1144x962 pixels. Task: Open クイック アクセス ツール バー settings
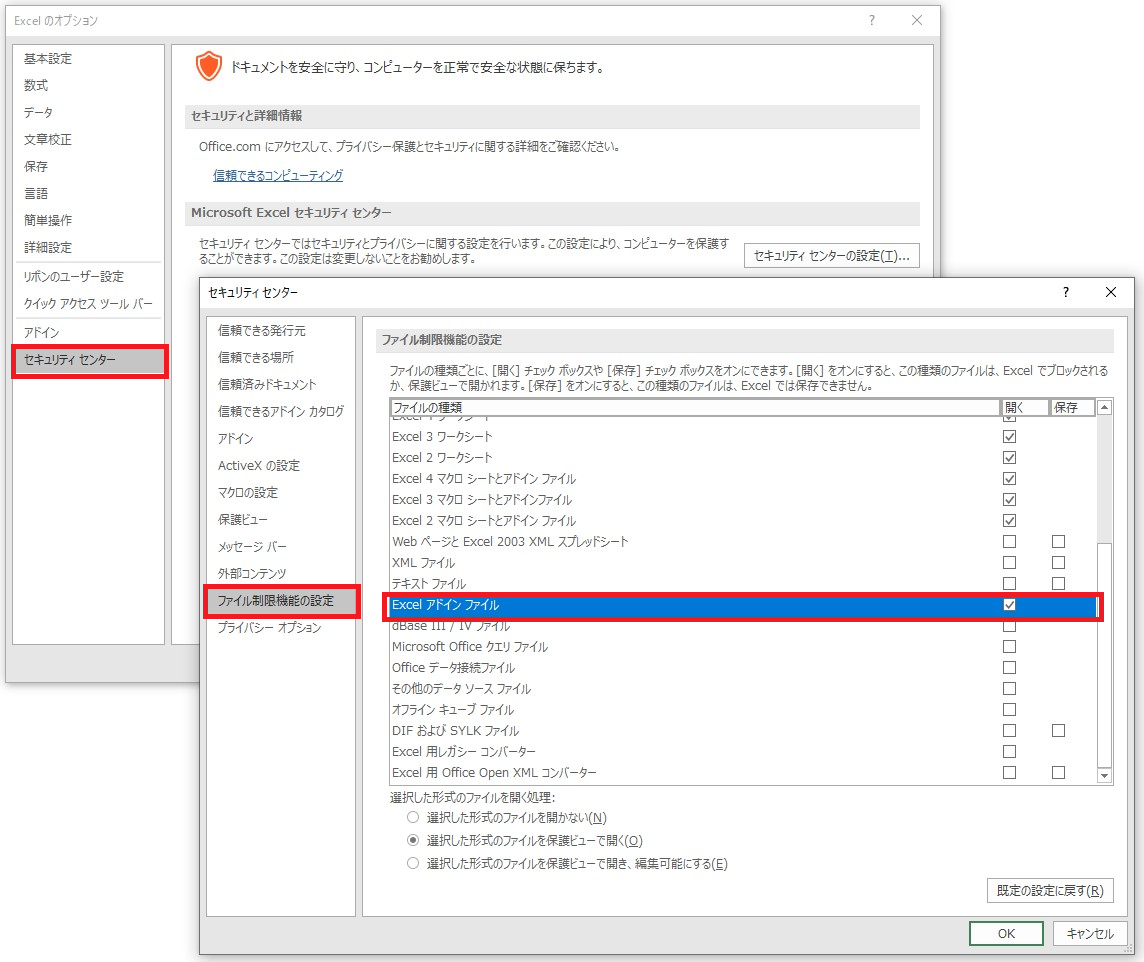click(x=88, y=303)
